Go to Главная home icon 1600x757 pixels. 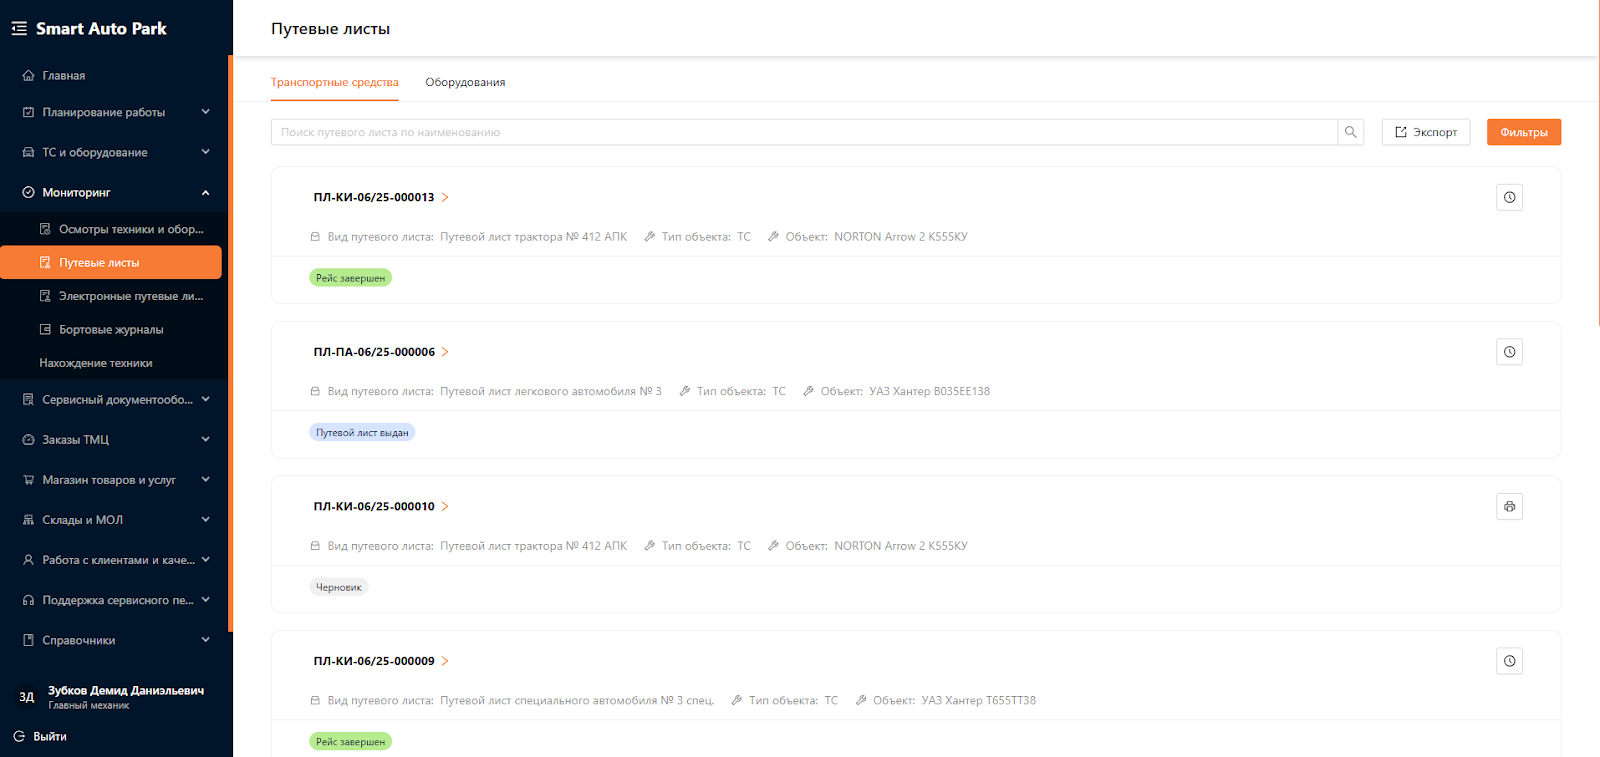tap(28, 76)
